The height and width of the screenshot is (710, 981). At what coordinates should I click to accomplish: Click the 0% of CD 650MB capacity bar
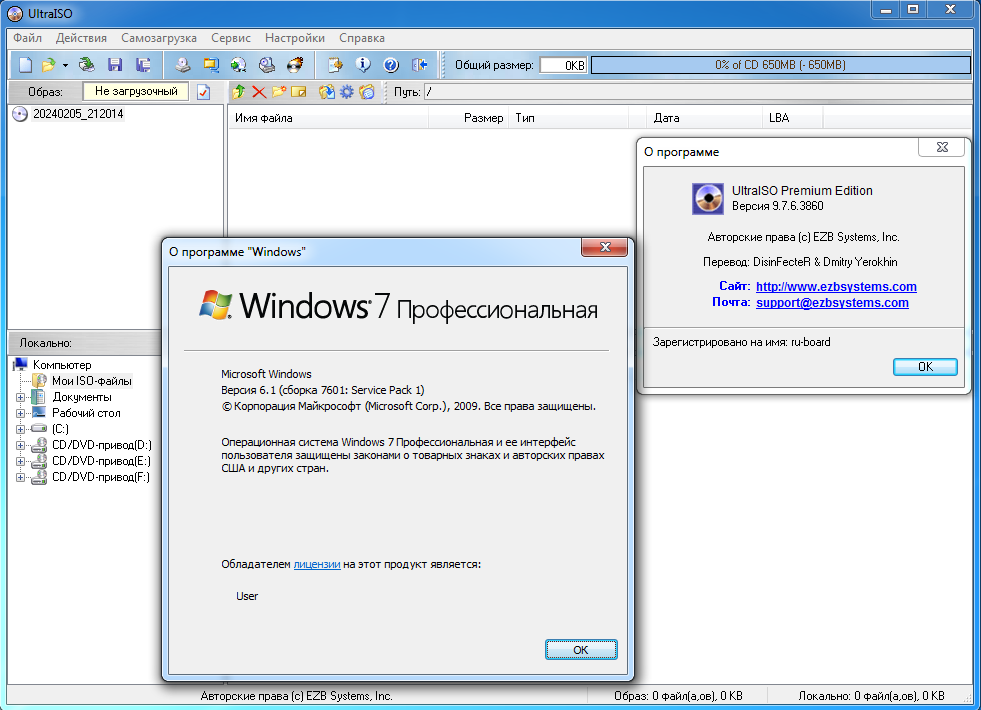(781, 65)
